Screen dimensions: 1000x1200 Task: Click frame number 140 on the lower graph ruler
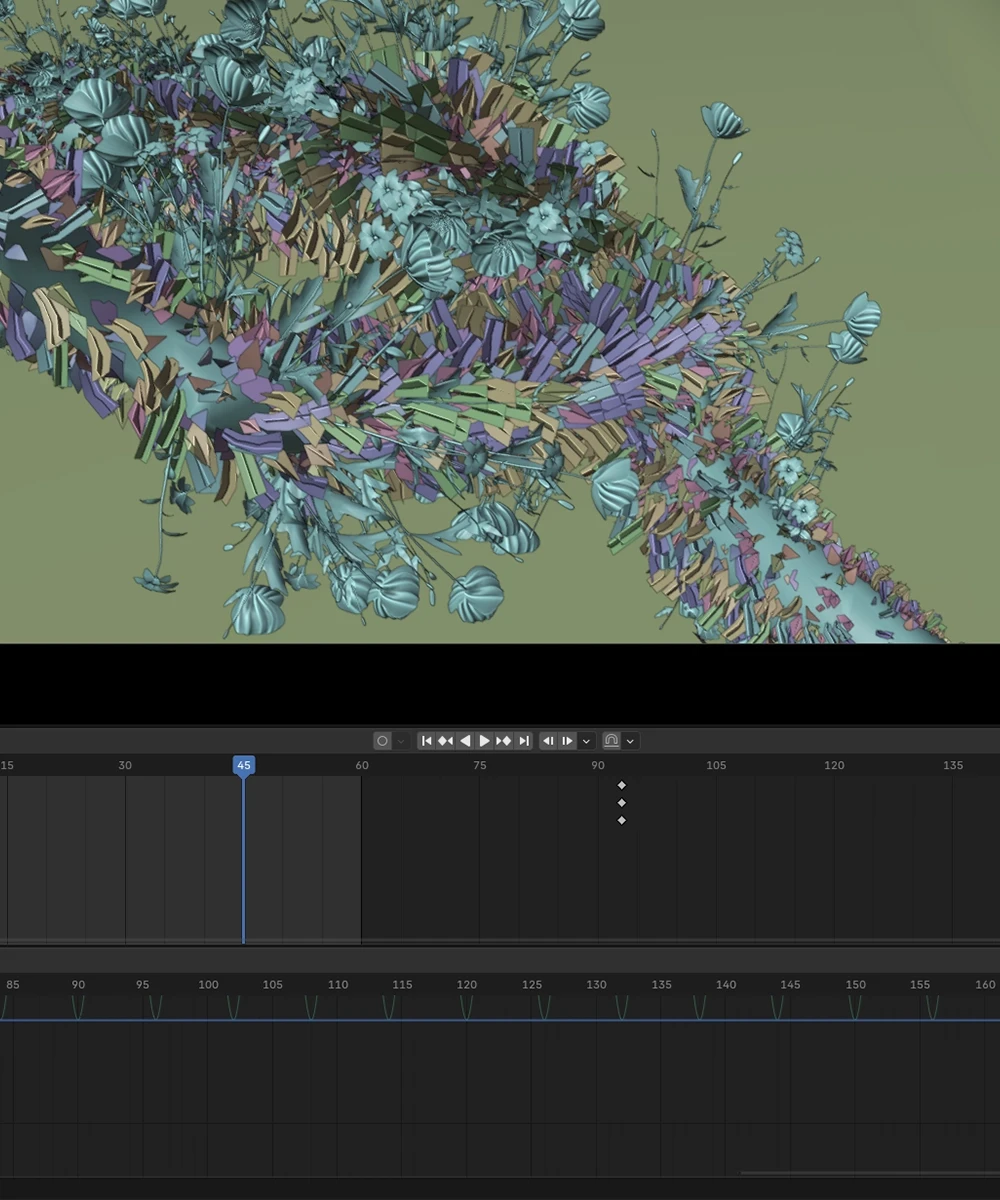[x=726, y=985]
